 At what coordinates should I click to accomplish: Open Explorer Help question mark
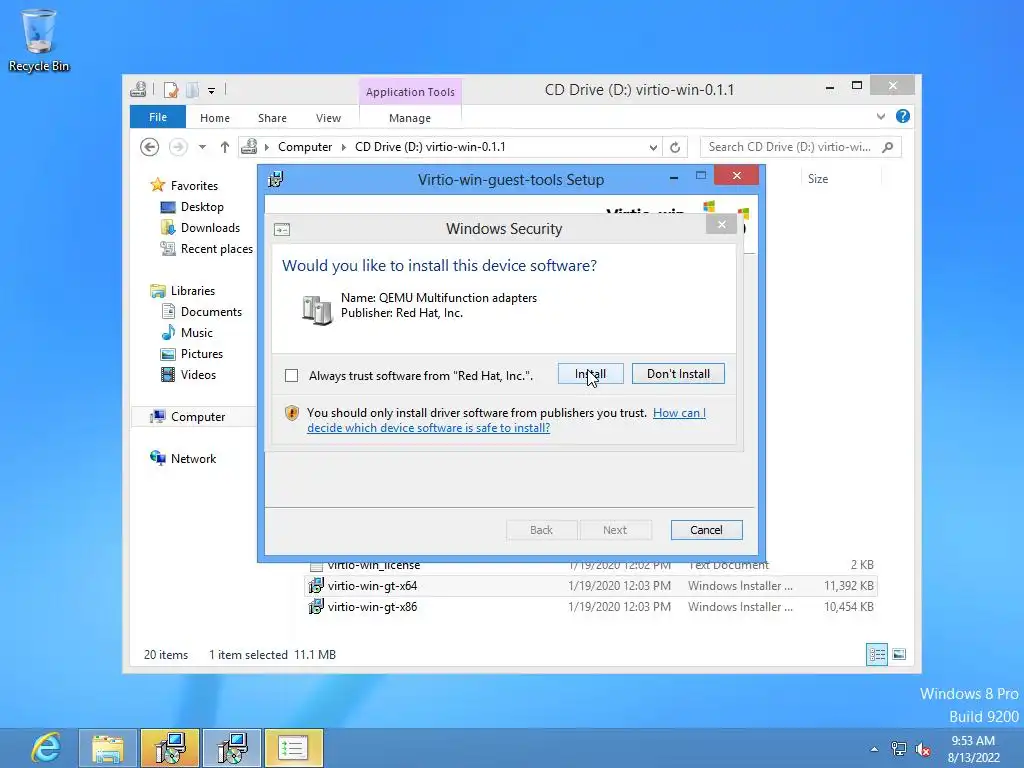click(x=903, y=116)
